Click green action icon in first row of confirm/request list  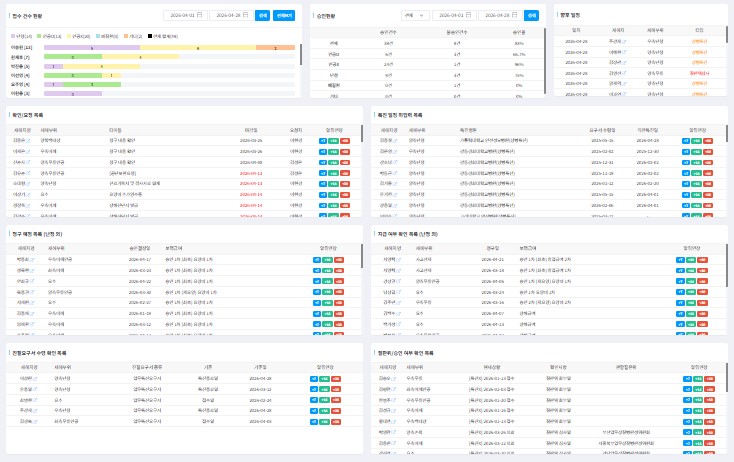333,141
